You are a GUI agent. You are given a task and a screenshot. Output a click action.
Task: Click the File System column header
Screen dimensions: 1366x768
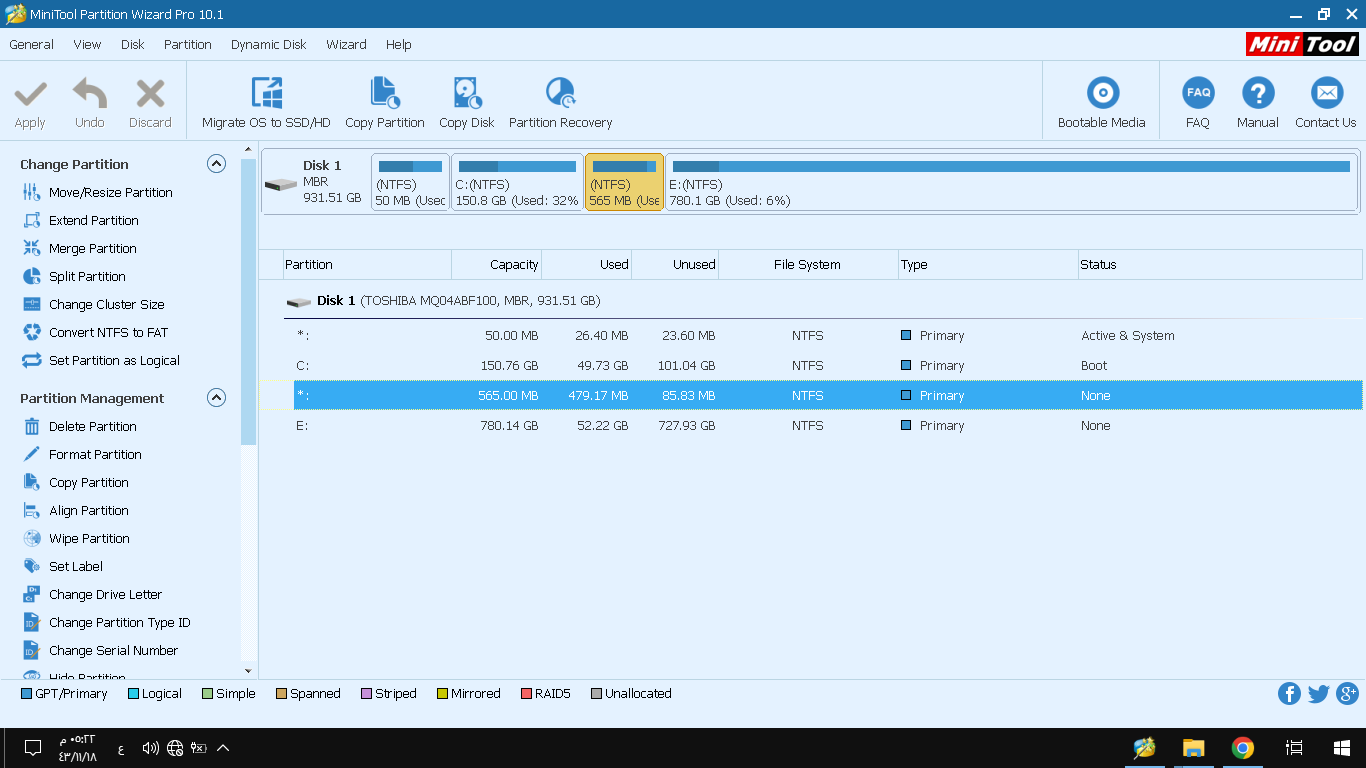808,265
